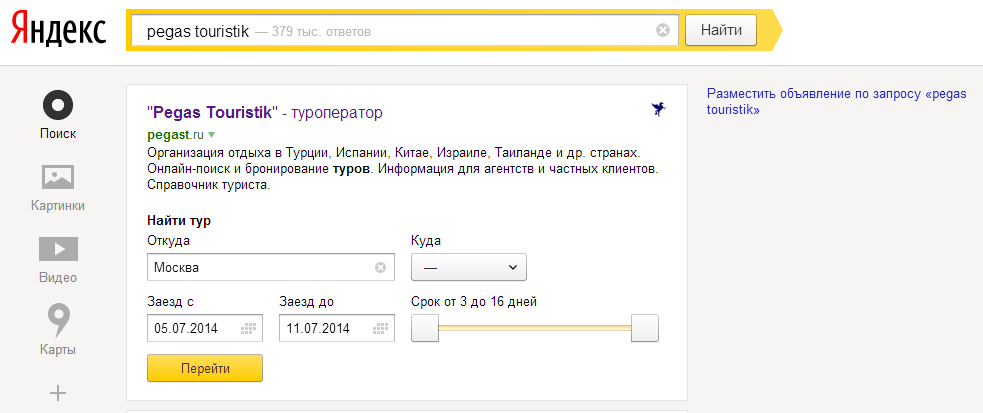Expand the Куда destination dropdown

469,267
